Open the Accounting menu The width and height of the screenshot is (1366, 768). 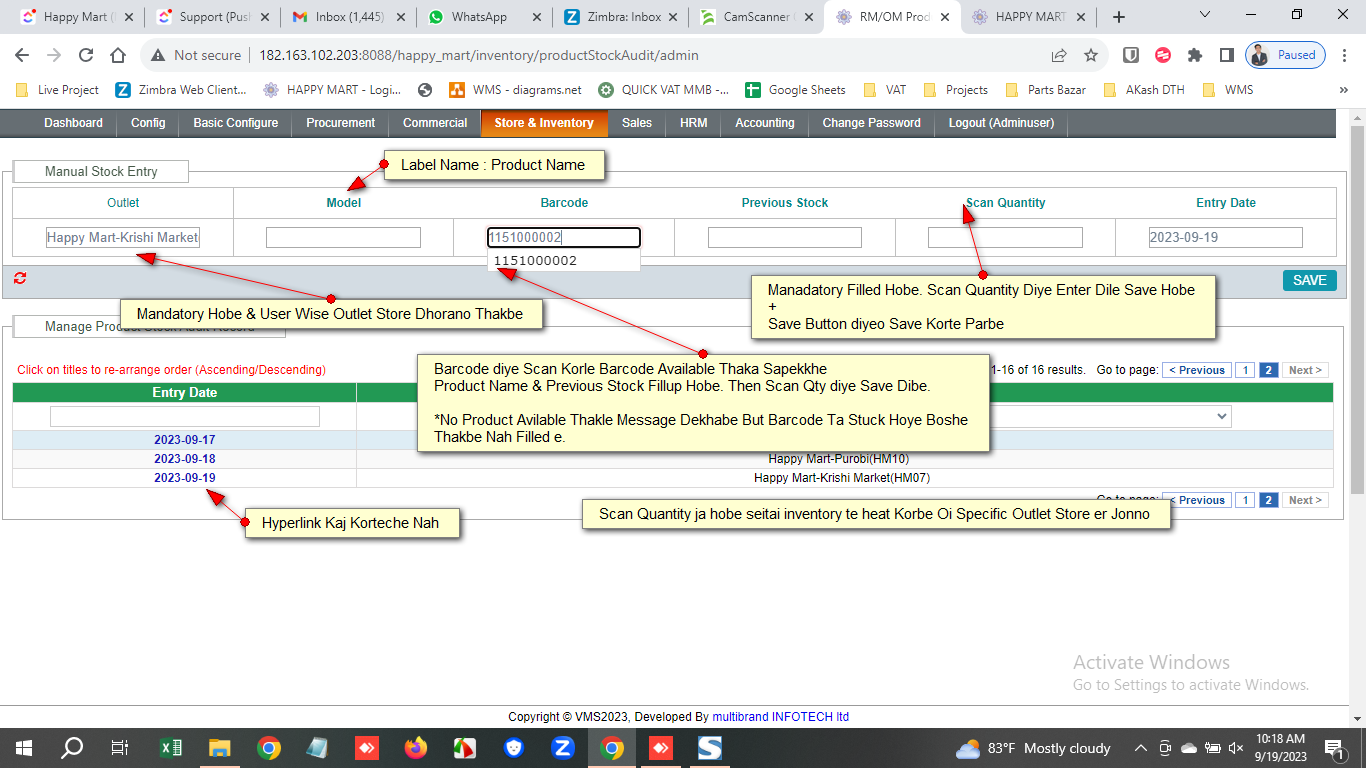click(765, 123)
